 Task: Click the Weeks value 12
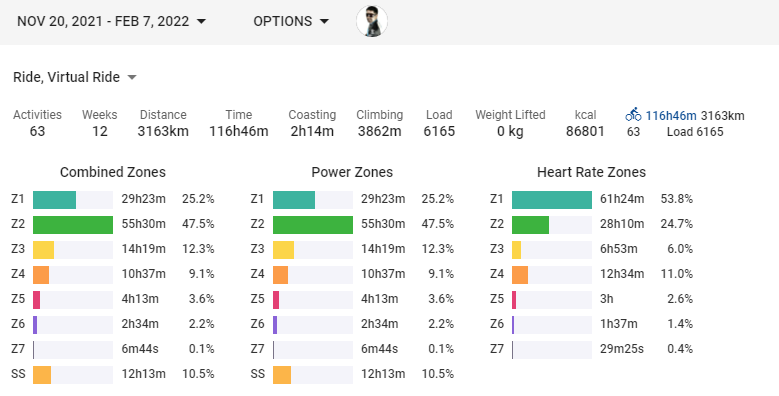coord(99,131)
